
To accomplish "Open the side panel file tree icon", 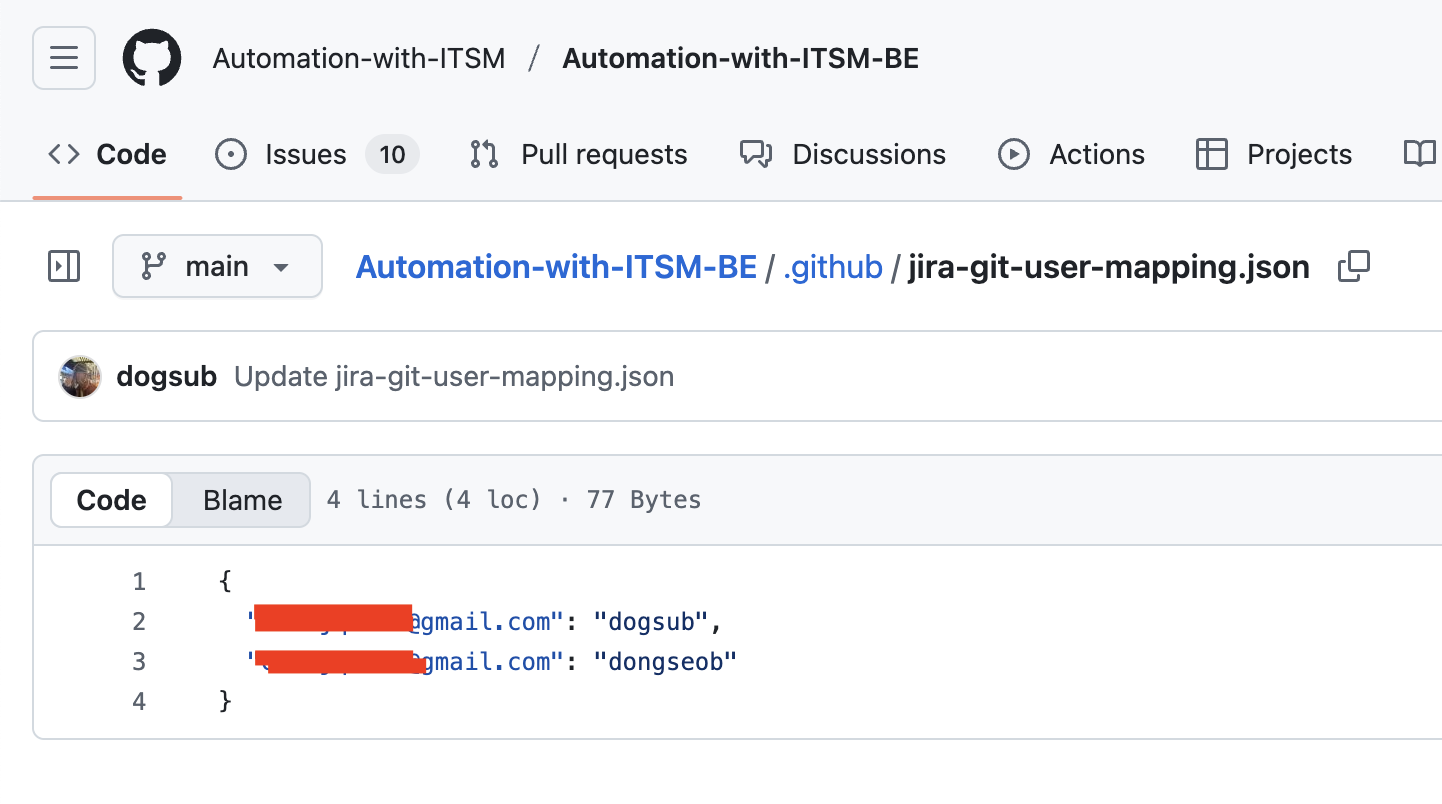I will click(63, 266).
